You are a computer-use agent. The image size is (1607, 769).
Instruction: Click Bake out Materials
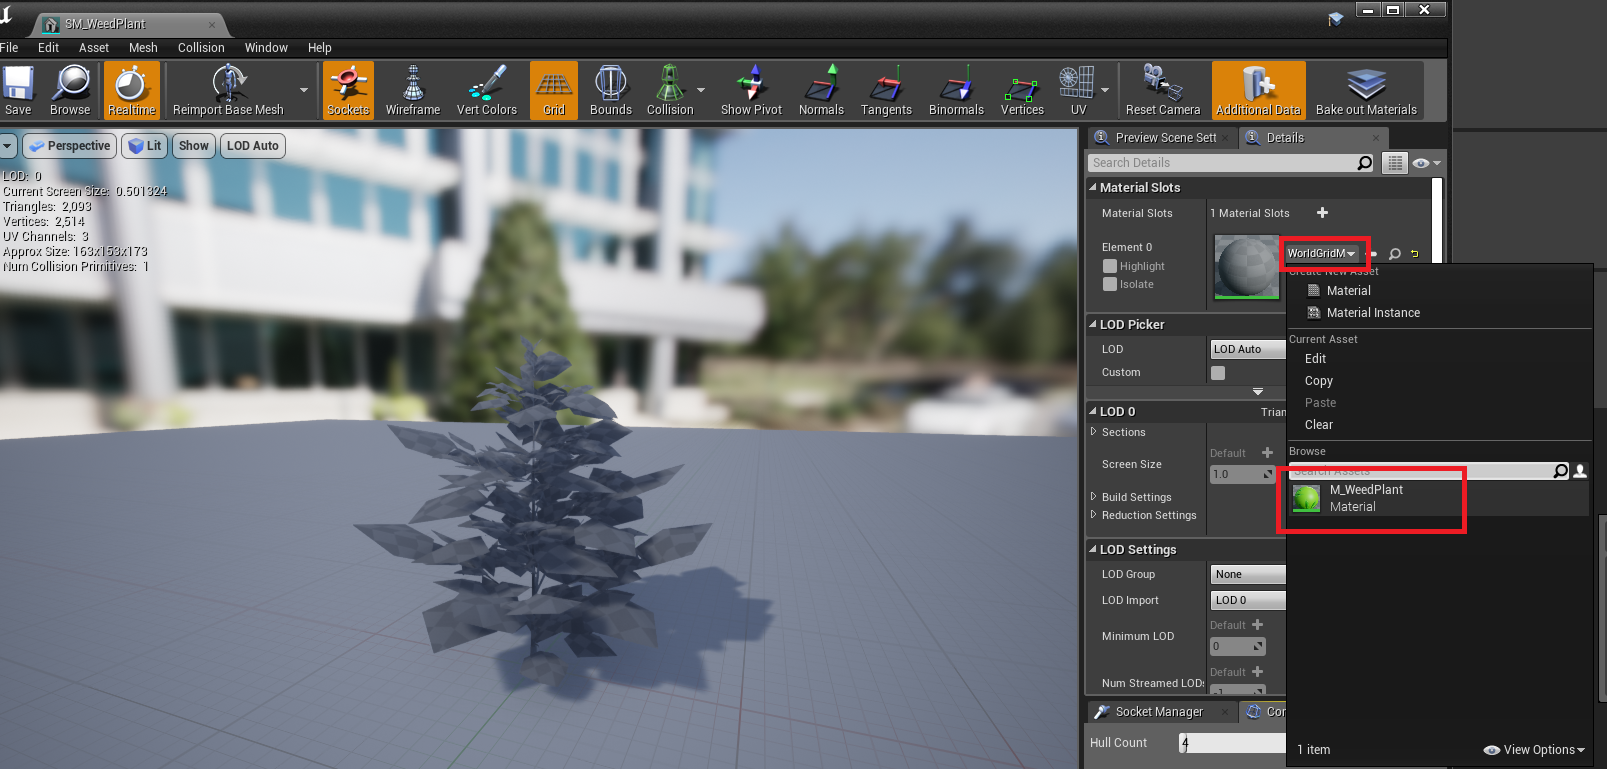(x=1366, y=90)
